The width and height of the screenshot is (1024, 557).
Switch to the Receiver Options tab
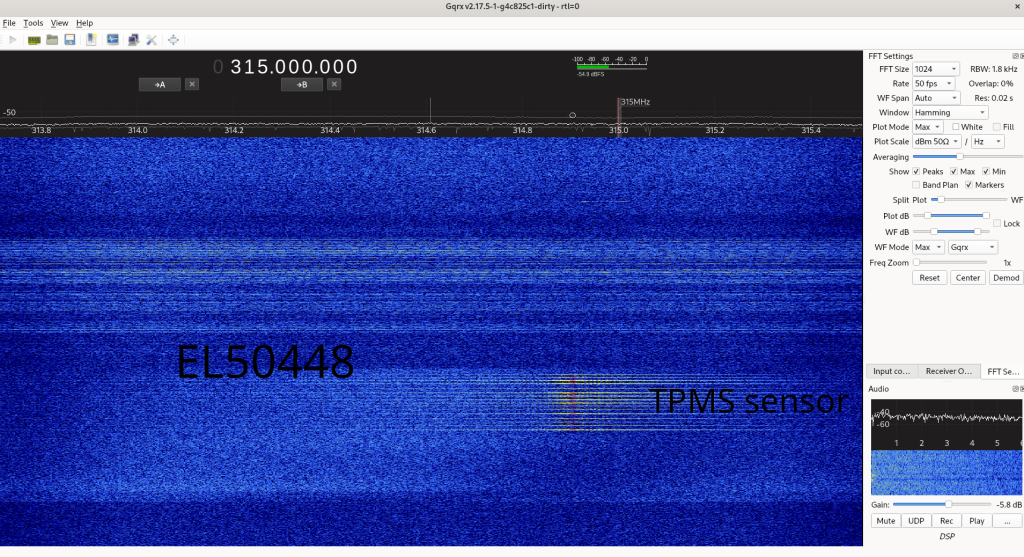tap(949, 371)
